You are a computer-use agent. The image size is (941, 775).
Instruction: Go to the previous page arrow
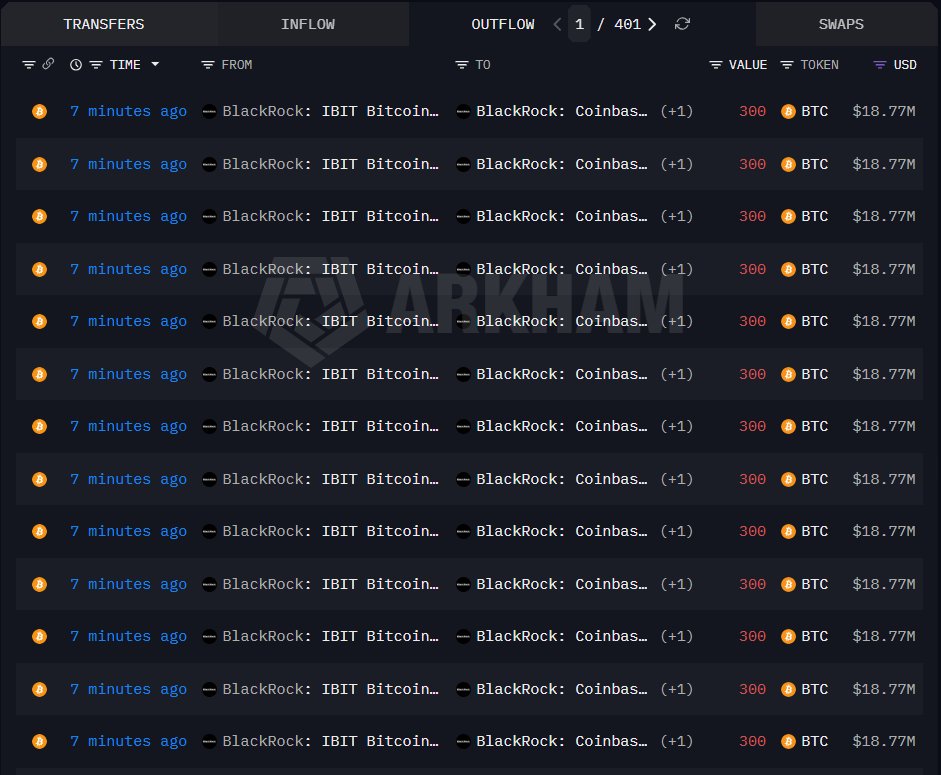point(558,24)
